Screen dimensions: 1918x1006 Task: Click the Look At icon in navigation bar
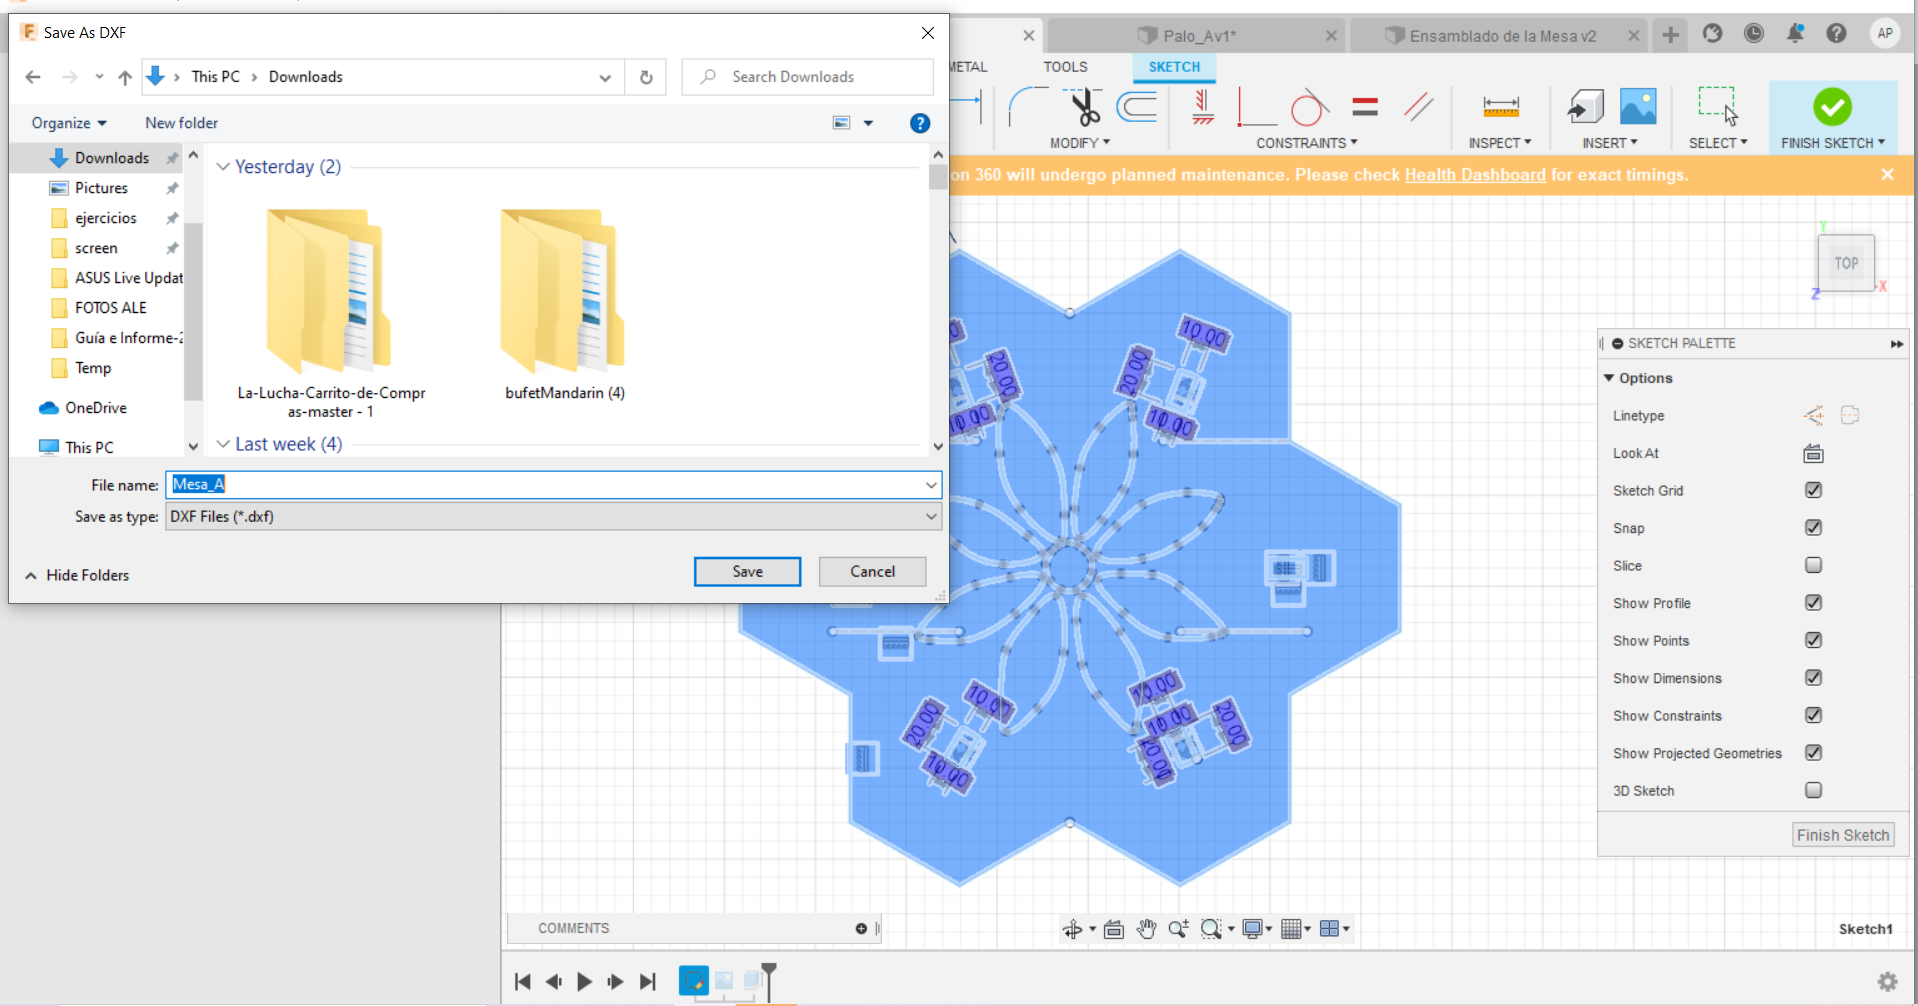(1114, 929)
